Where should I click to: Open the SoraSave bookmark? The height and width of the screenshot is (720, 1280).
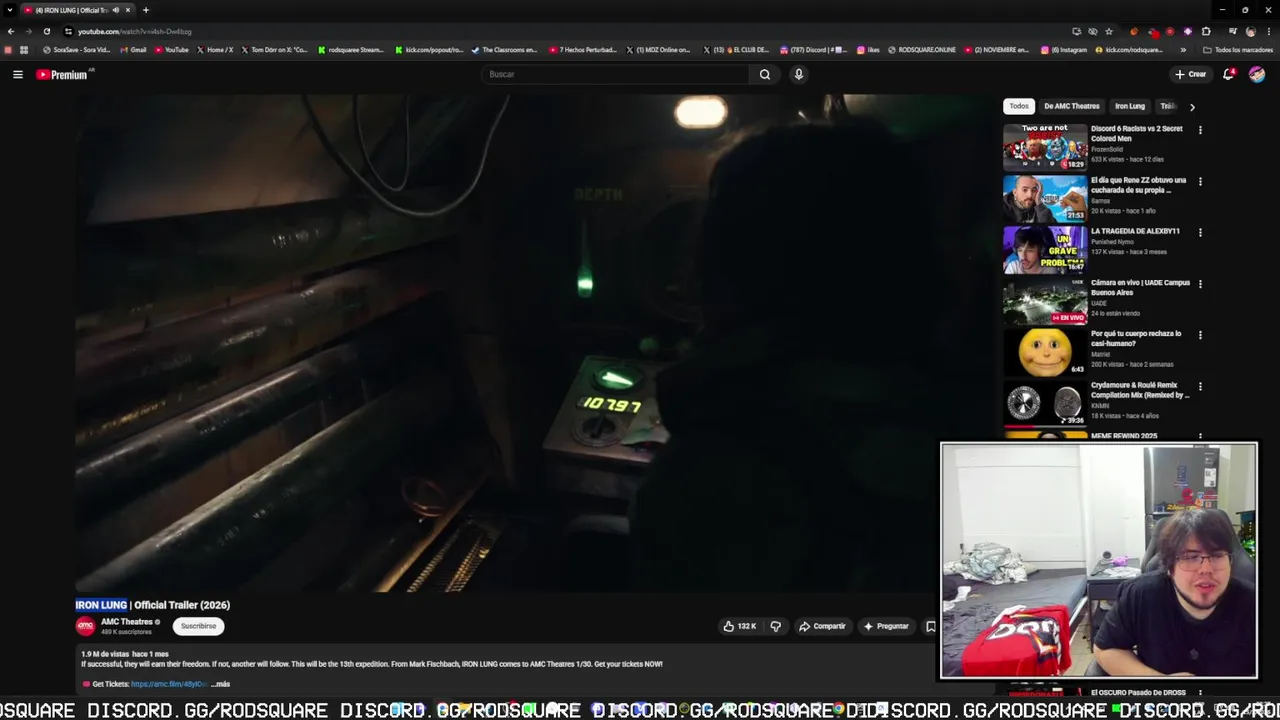[x=76, y=49]
